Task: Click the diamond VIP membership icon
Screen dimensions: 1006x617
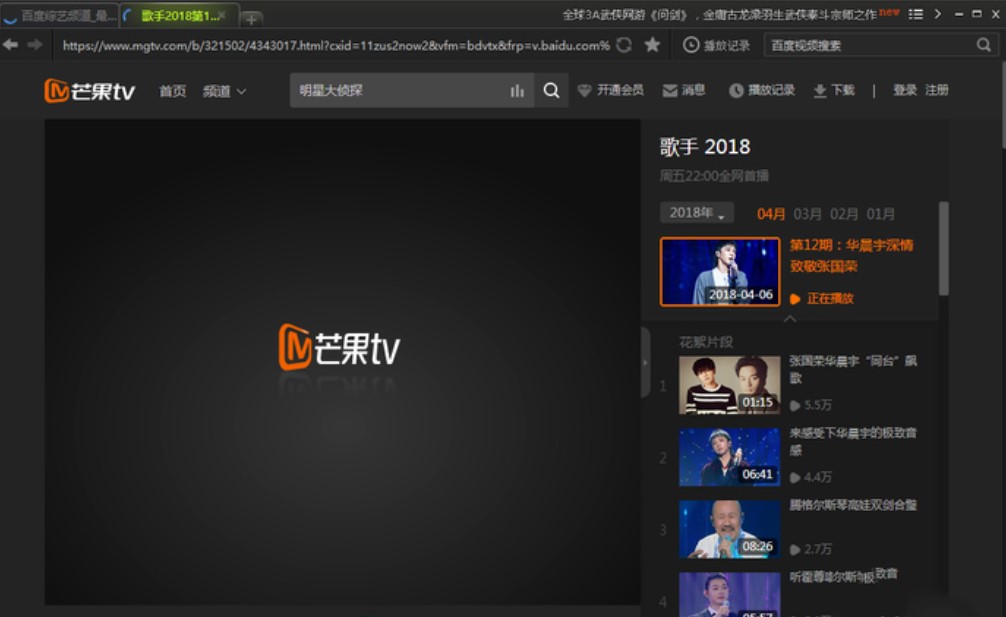Action: point(584,91)
